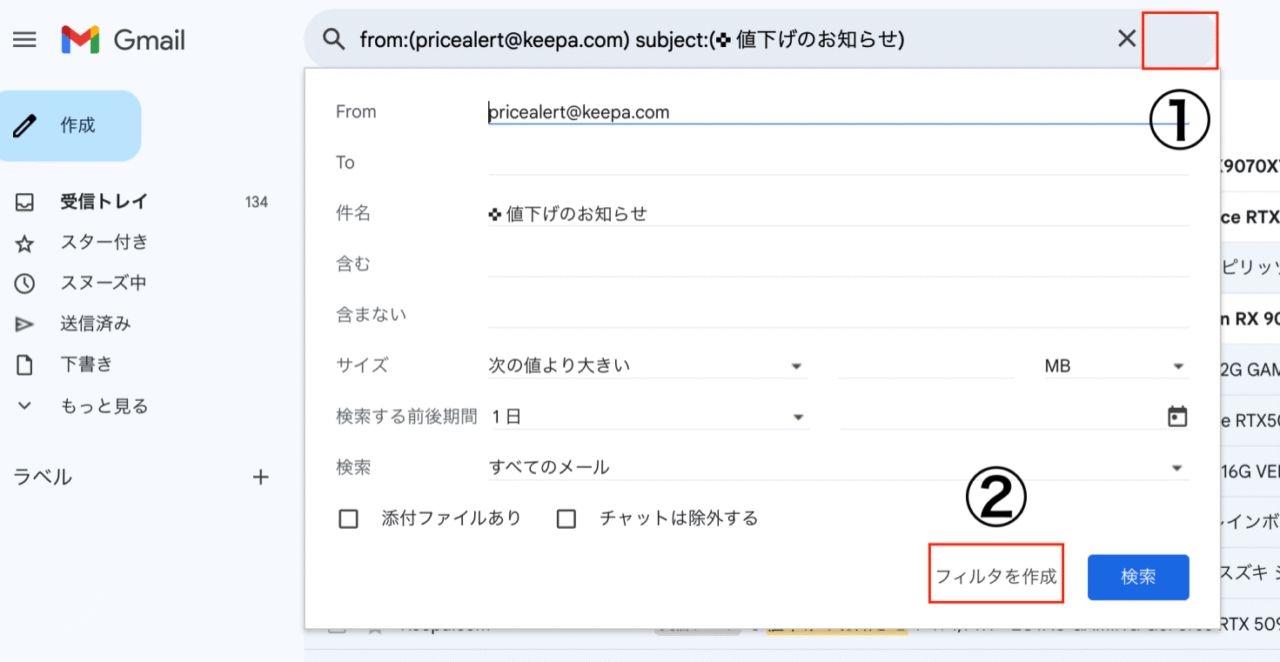
Task: Open スター付き starred mail
Action: click(x=104, y=242)
